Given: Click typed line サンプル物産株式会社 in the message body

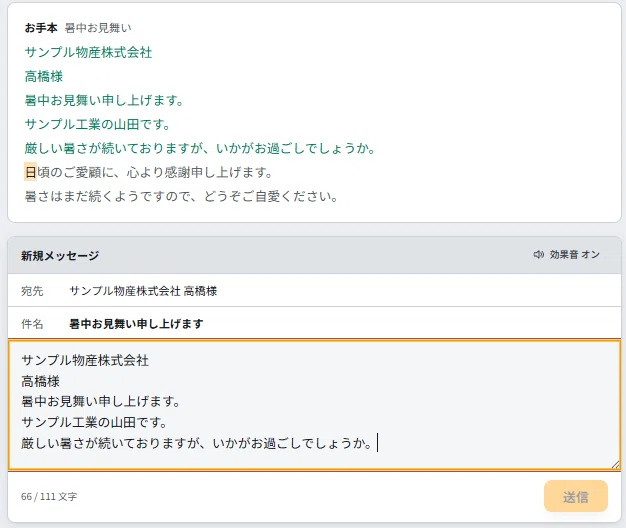Looking at the screenshot, I should (x=85, y=360).
